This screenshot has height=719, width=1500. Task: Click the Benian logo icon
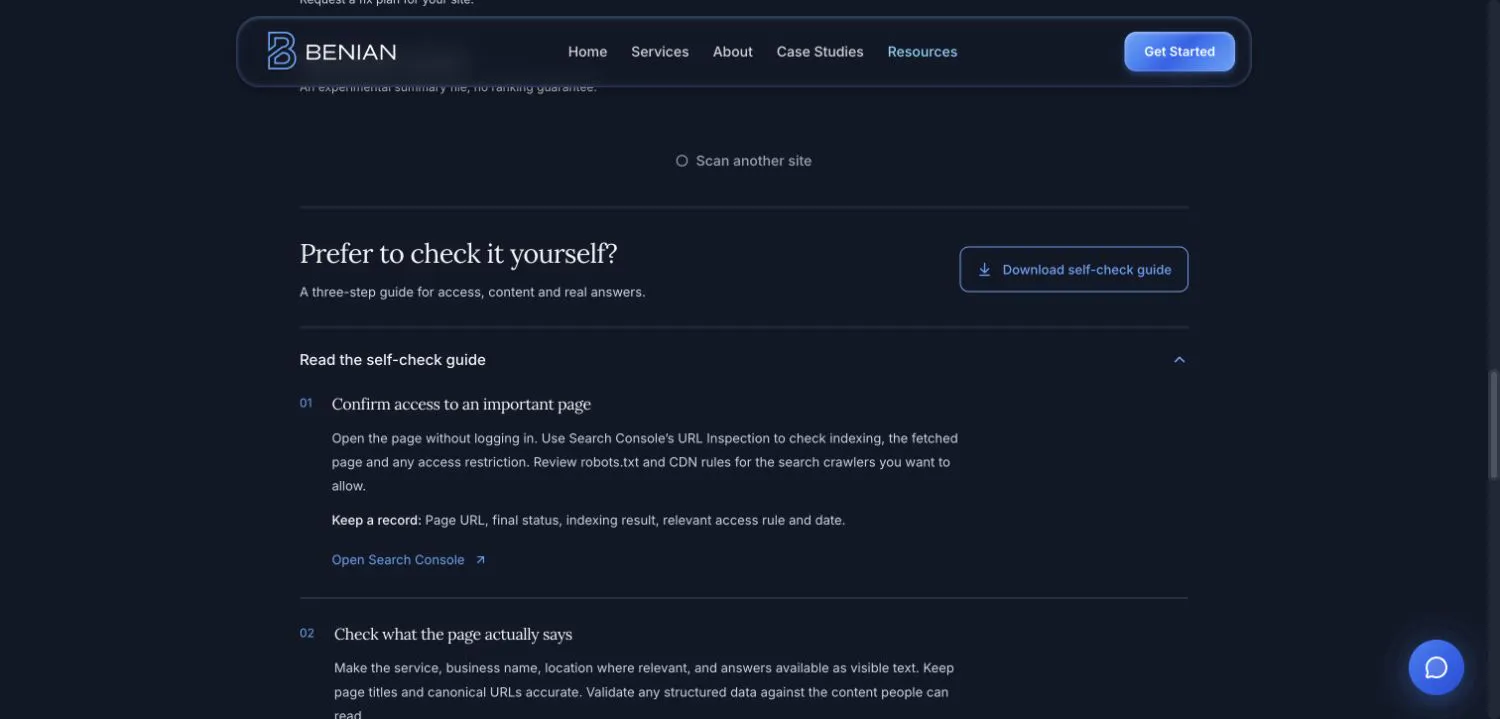tap(281, 51)
